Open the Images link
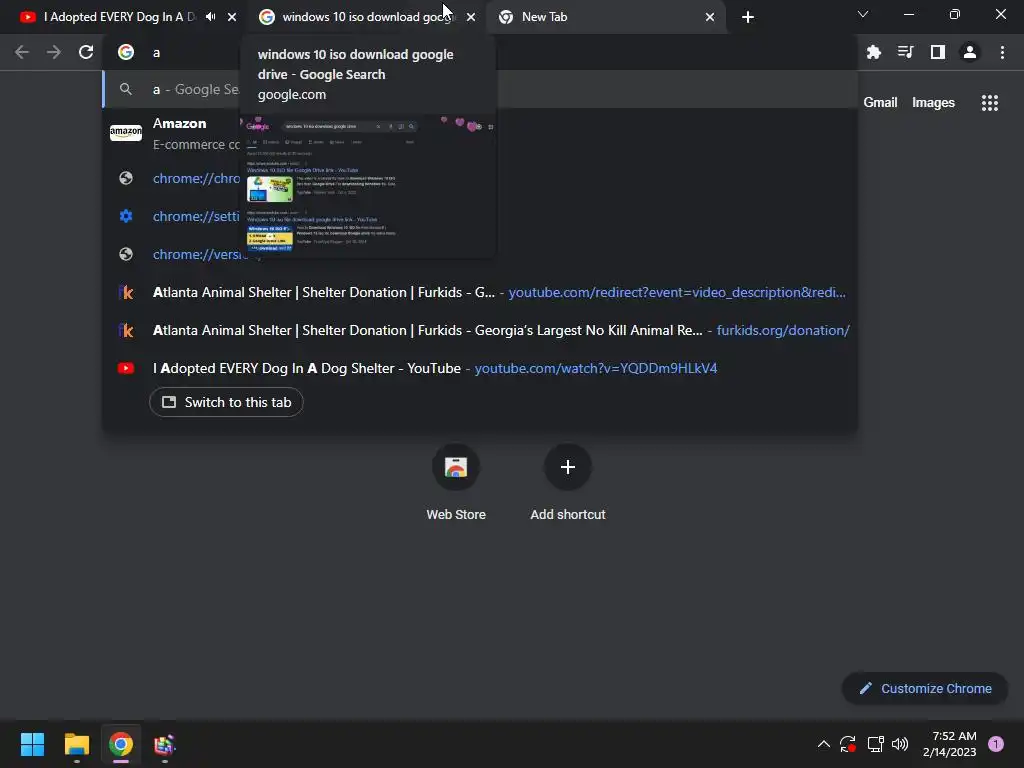 click(x=933, y=103)
